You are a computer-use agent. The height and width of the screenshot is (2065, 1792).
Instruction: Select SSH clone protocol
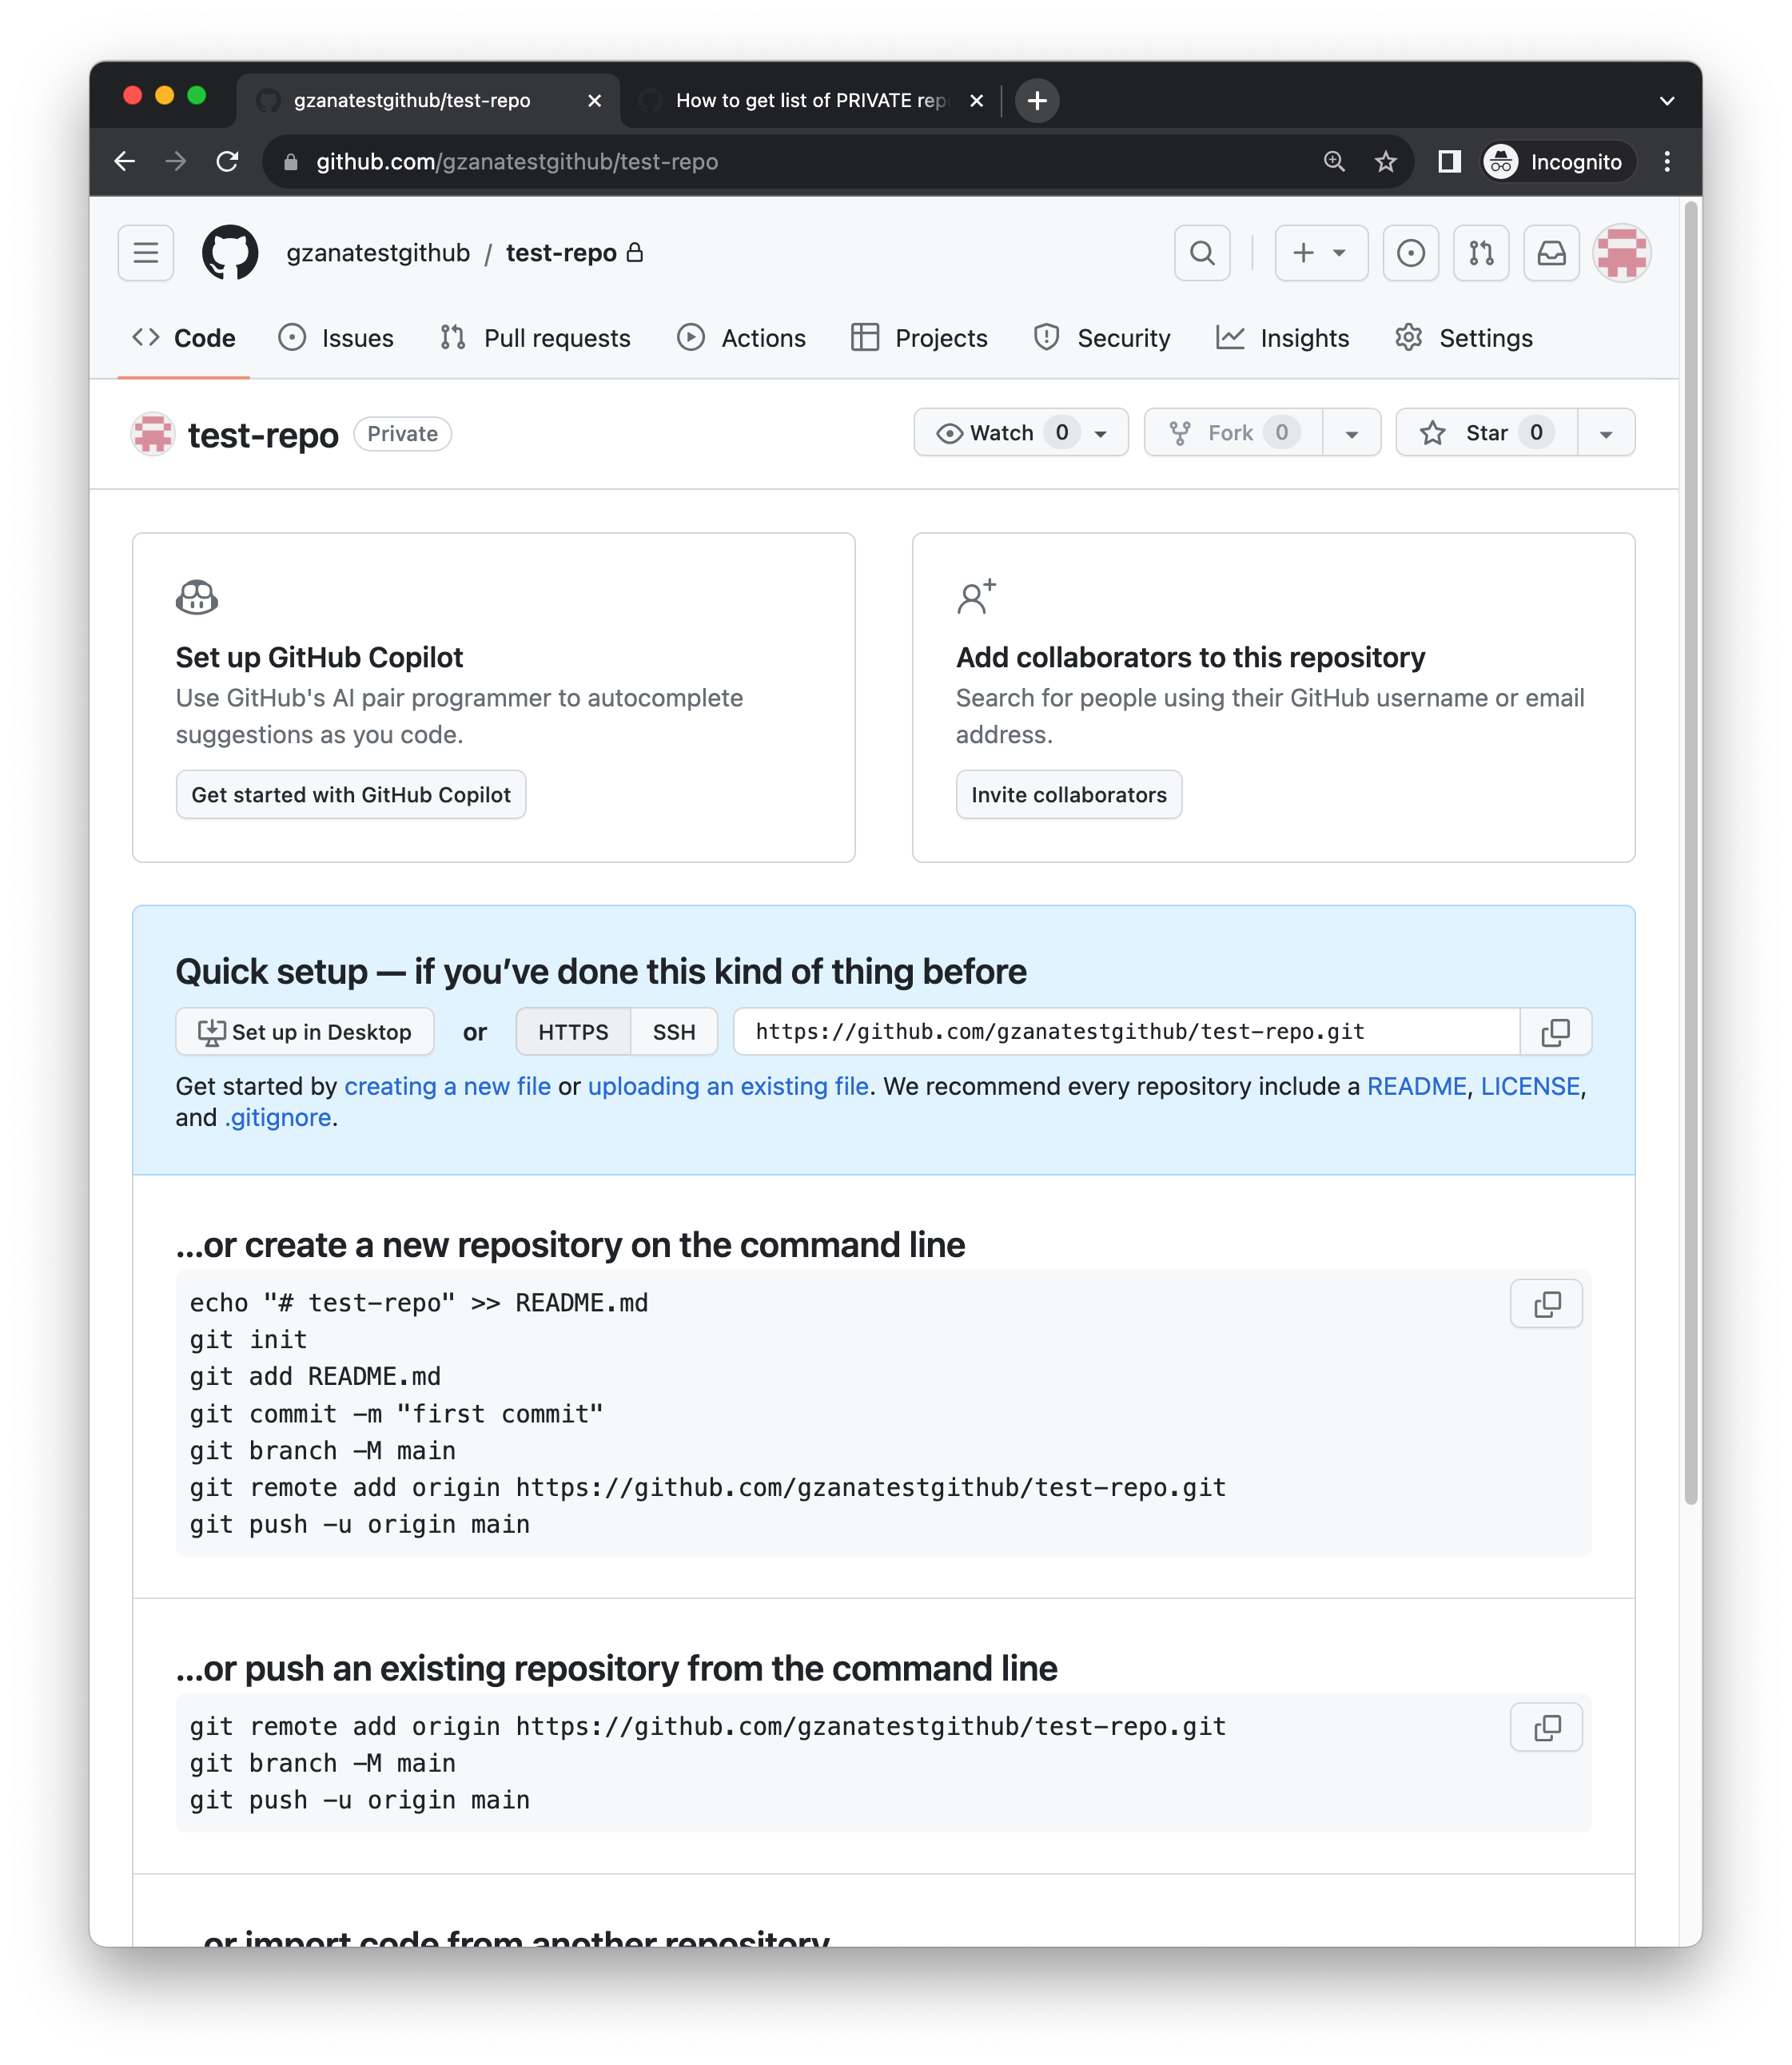pos(674,1032)
